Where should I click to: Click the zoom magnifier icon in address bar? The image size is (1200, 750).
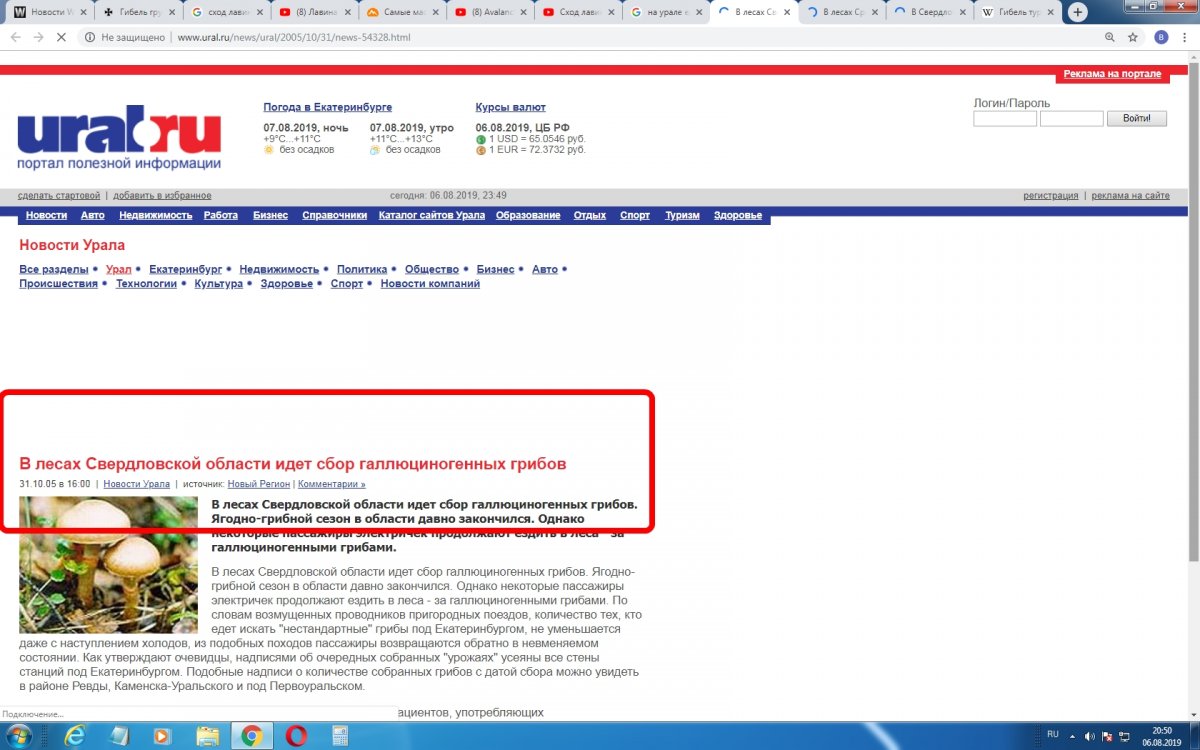[1110, 37]
